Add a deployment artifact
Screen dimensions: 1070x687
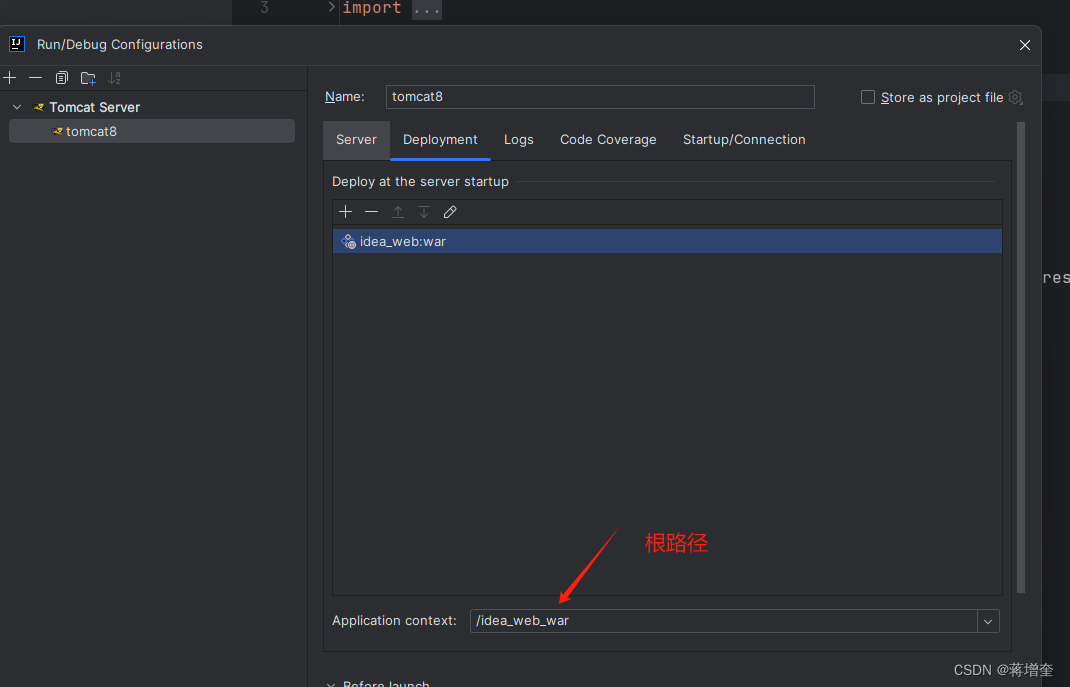(x=345, y=212)
